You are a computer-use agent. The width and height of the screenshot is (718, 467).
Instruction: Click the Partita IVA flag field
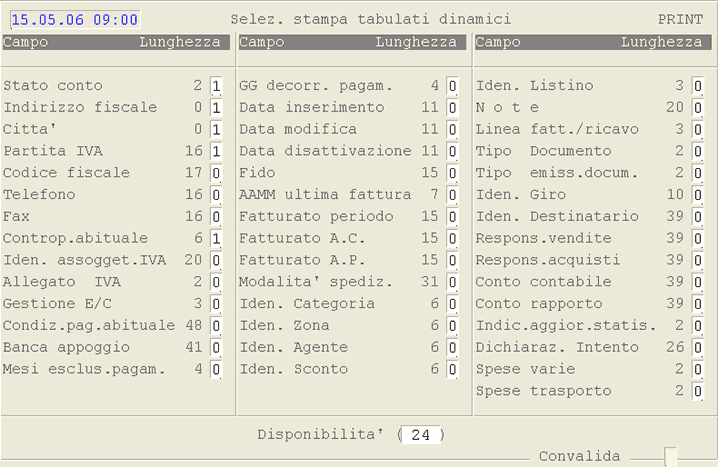tap(216, 151)
